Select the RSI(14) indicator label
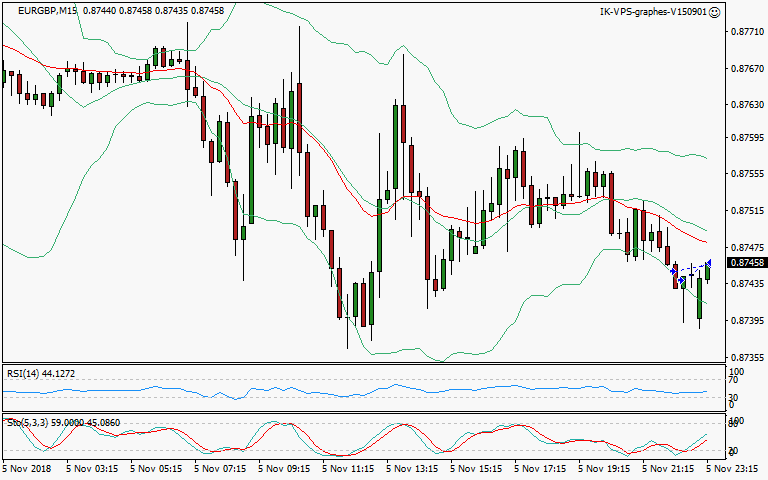Viewport: 768px width, 480px height. (41, 373)
